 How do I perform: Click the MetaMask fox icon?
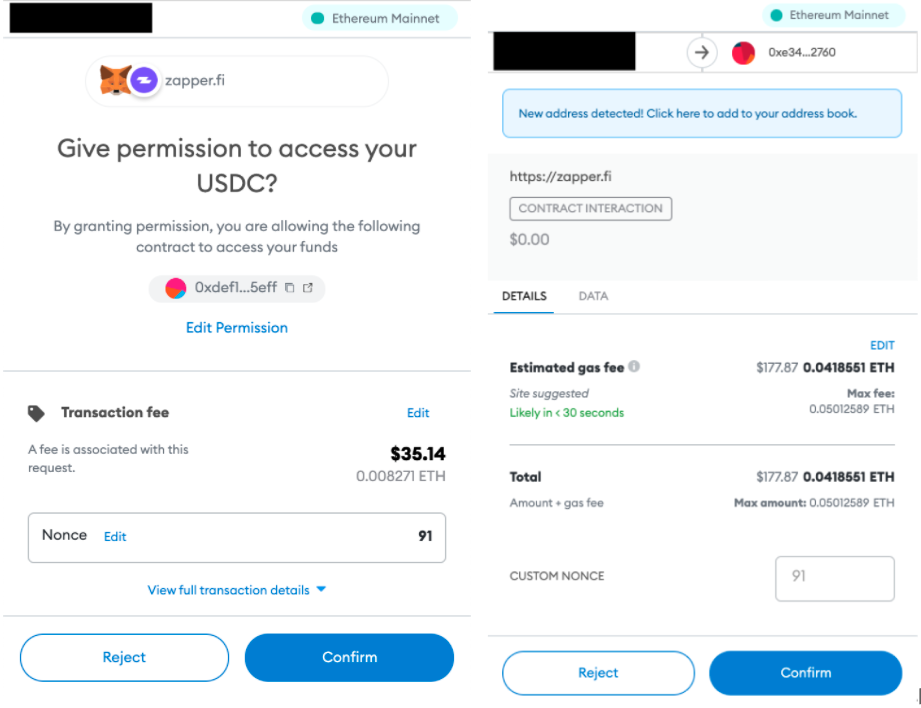(x=115, y=80)
